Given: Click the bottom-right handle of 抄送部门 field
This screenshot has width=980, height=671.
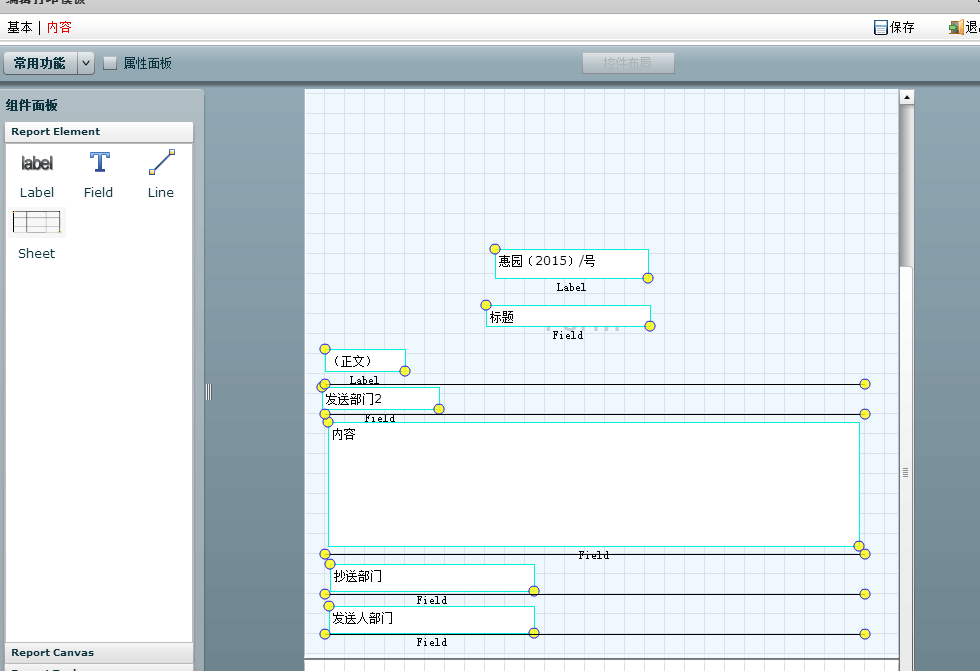Looking at the screenshot, I should pyautogui.click(x=534, y=591).
